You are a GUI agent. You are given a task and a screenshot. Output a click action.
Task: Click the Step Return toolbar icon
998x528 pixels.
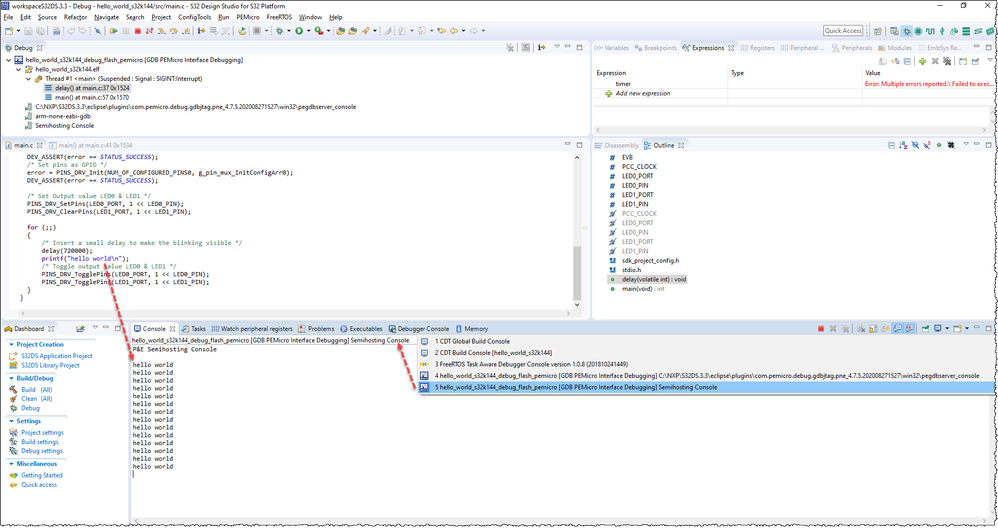click(x=185, y=31)
